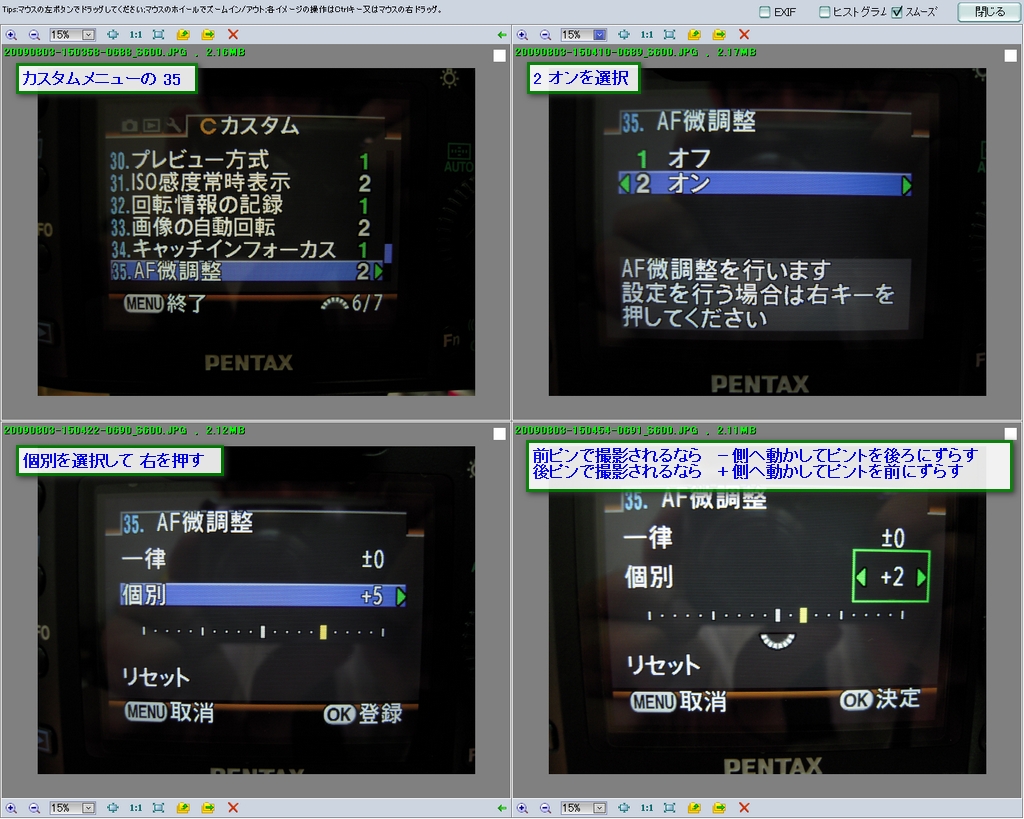1024x819 pixels.
Task: Click the photo showing 個別 +2 adjustment
Action: 767,610
